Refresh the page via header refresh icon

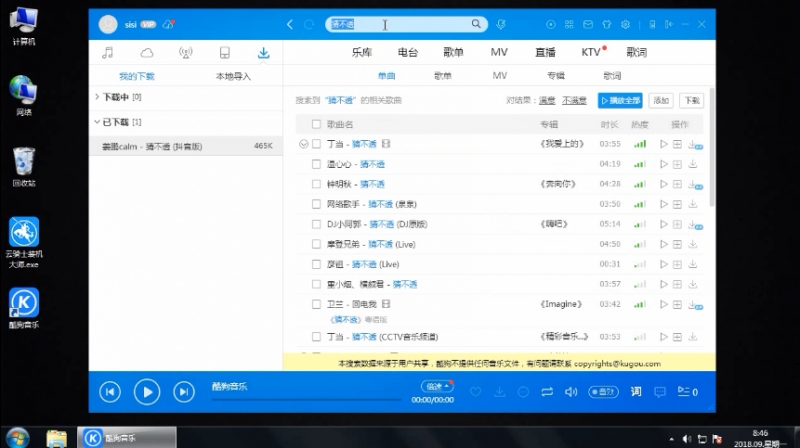309,24
